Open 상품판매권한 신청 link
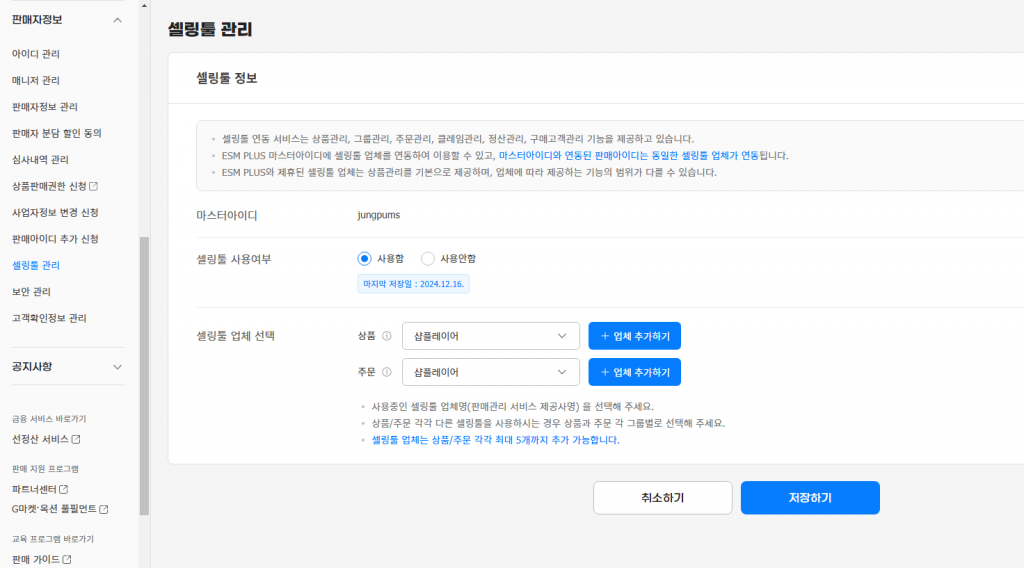Screen dimensions: 1024x568 click(50, 186)
